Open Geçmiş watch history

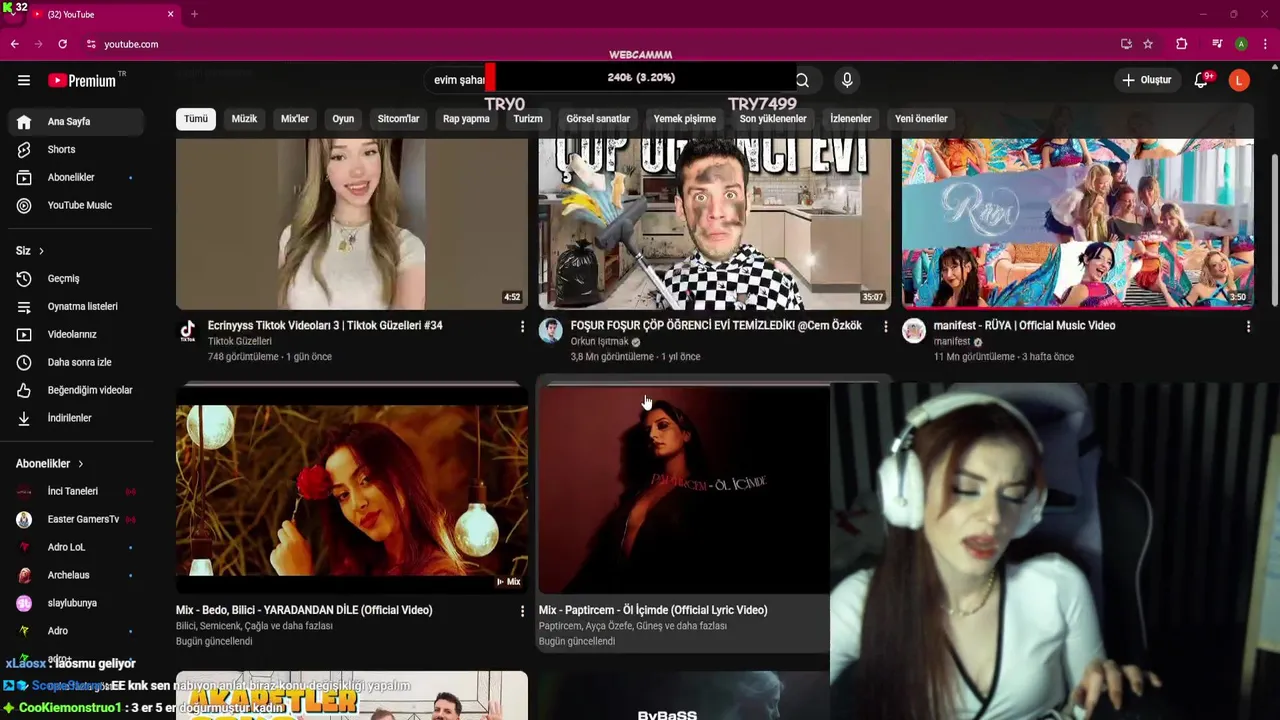(x=76, y=279)
